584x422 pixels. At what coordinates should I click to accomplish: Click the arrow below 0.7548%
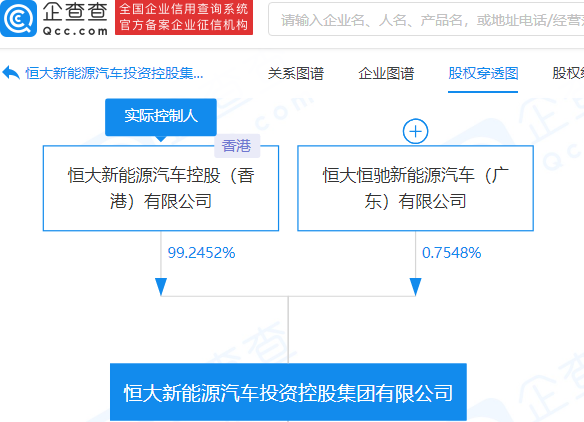click(415, 287)
